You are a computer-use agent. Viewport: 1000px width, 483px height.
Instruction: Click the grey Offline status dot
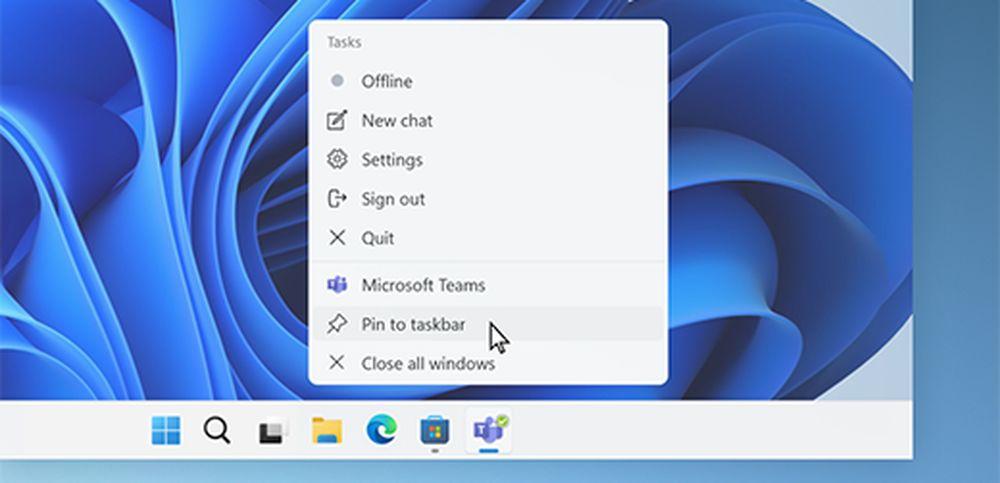coord(337,81)
